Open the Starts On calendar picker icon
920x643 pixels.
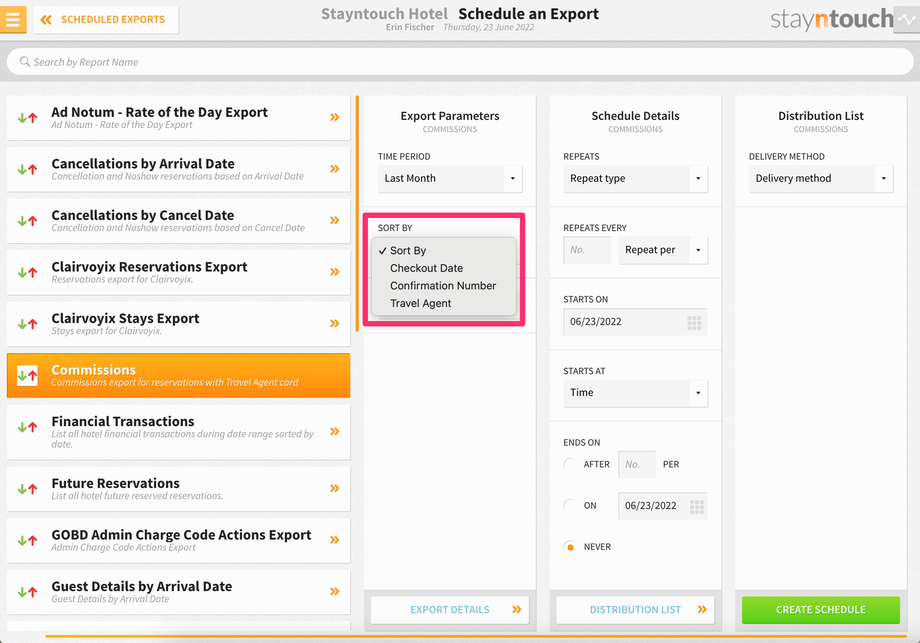pyautogui.click(x=694, y=323)
